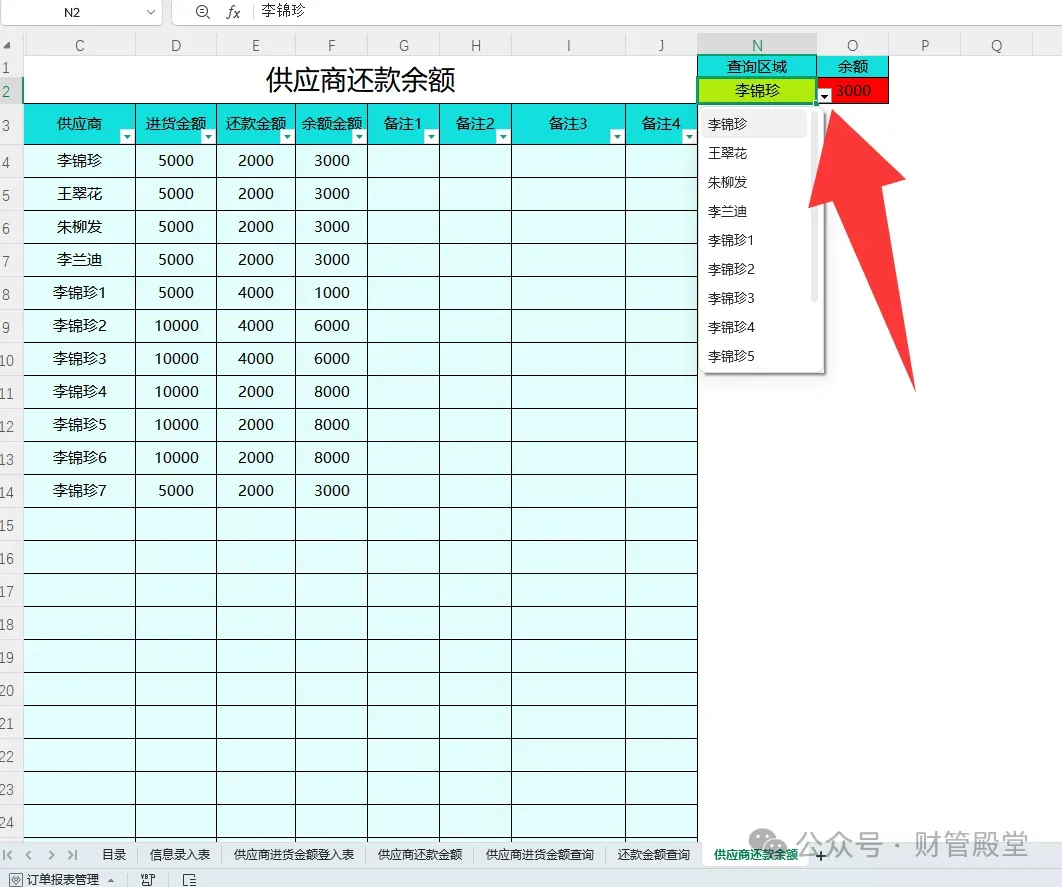This screenshot has height=887, width=1062.
Task: Click the 订单报表管理 status bar icon
Action: (x=16, y=880)
